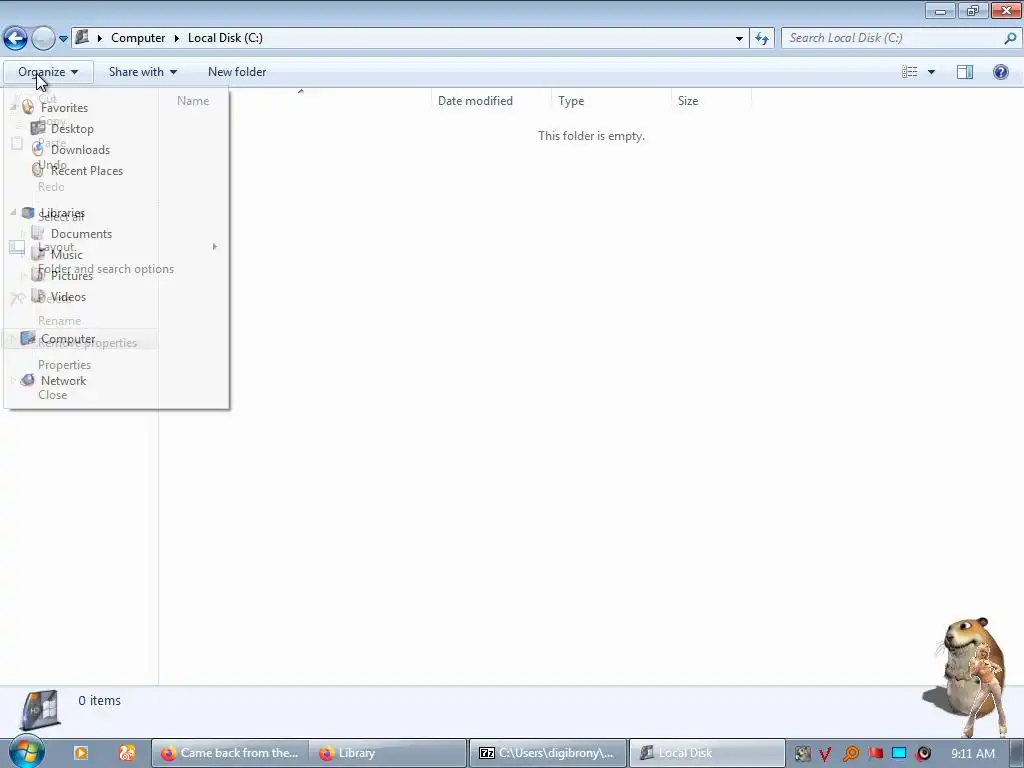1024x768 pixels.
Task: Show the preview pane
Action: click(x=965, y=72)
